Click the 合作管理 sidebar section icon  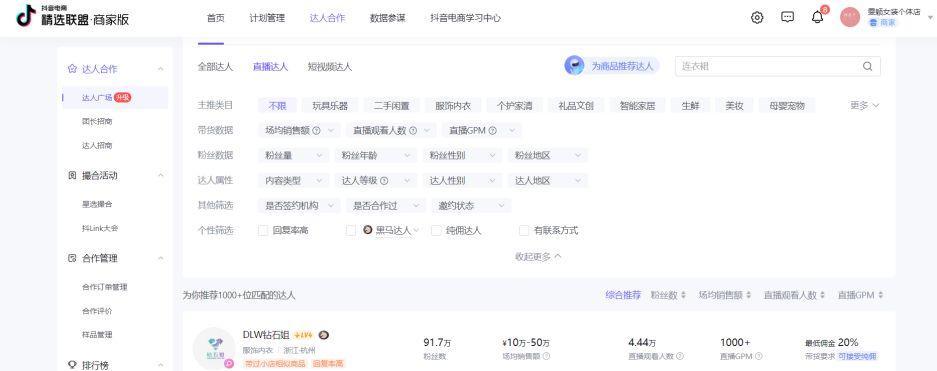click(72, 259)
